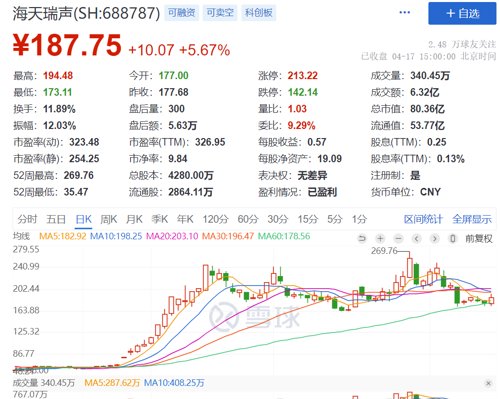Image resolution: width=500 pixels, height=399 pixels.
Task: Click the 科创板 tag
Action: tap(258, 13)
